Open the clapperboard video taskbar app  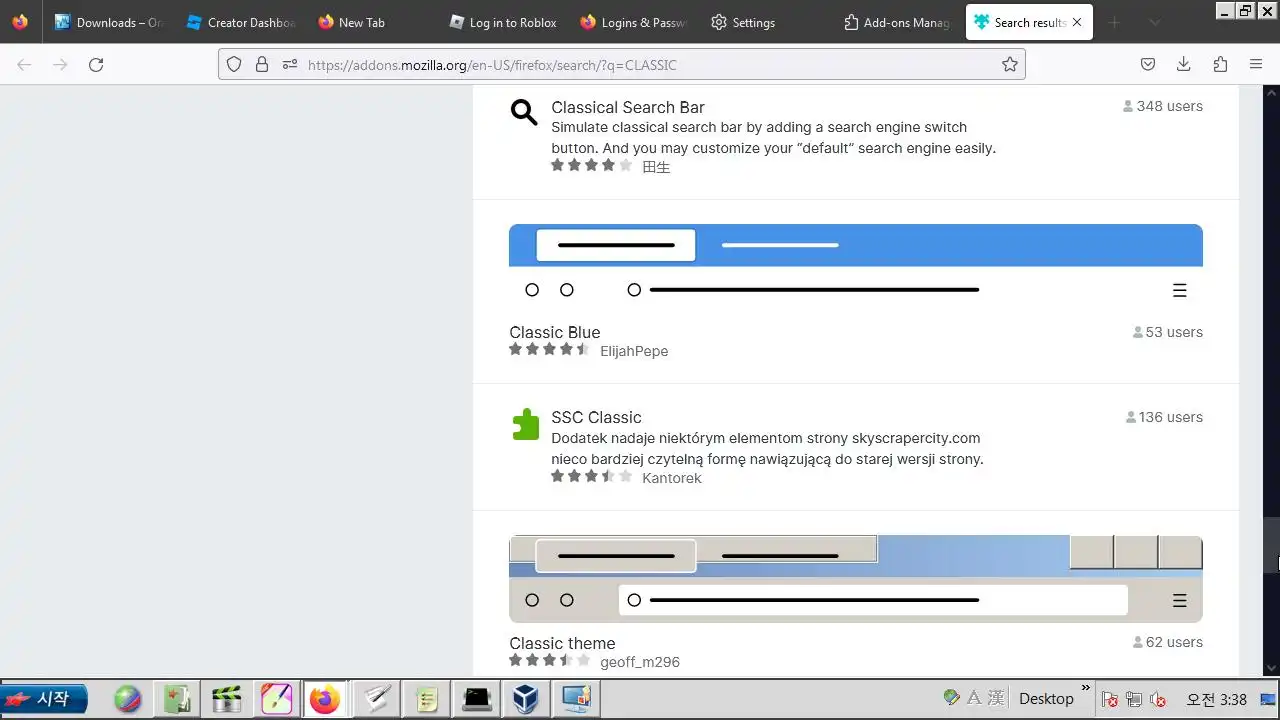[x=227, y=699]
